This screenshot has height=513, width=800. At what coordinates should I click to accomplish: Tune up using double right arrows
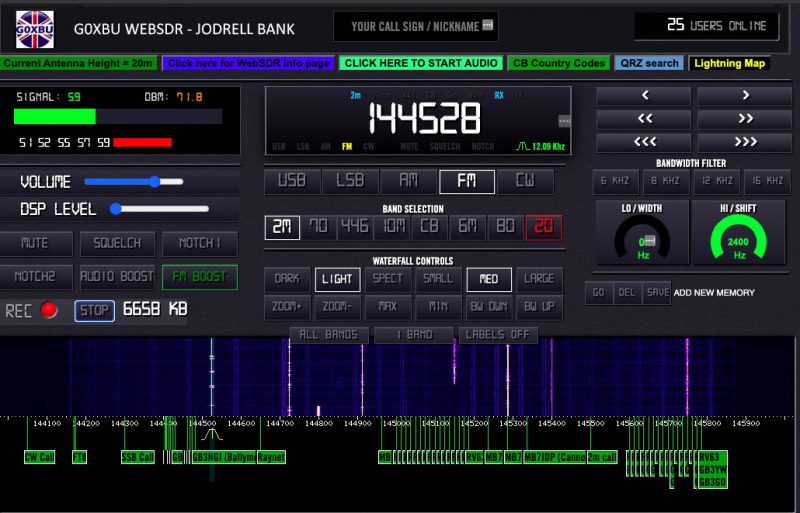click(x=745, y=118)
